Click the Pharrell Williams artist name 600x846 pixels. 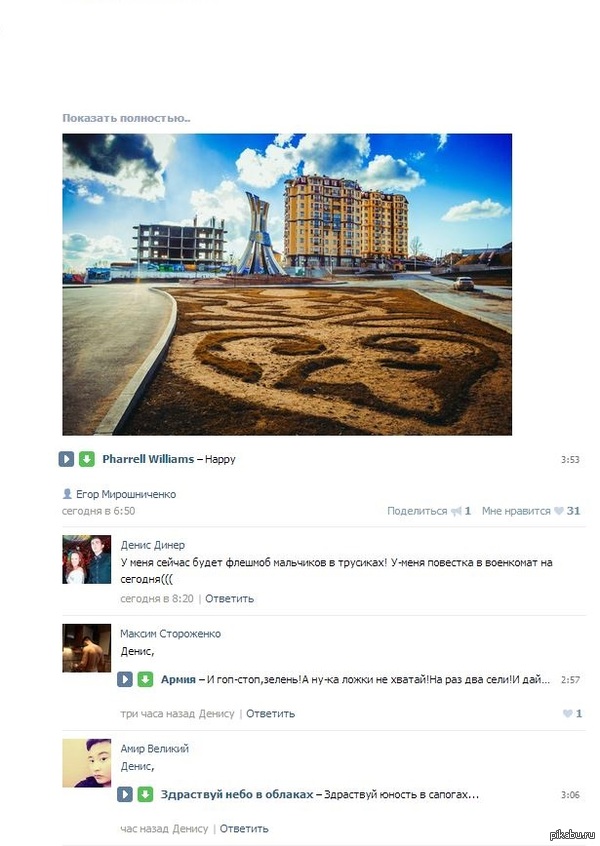(x=148, y=459)
